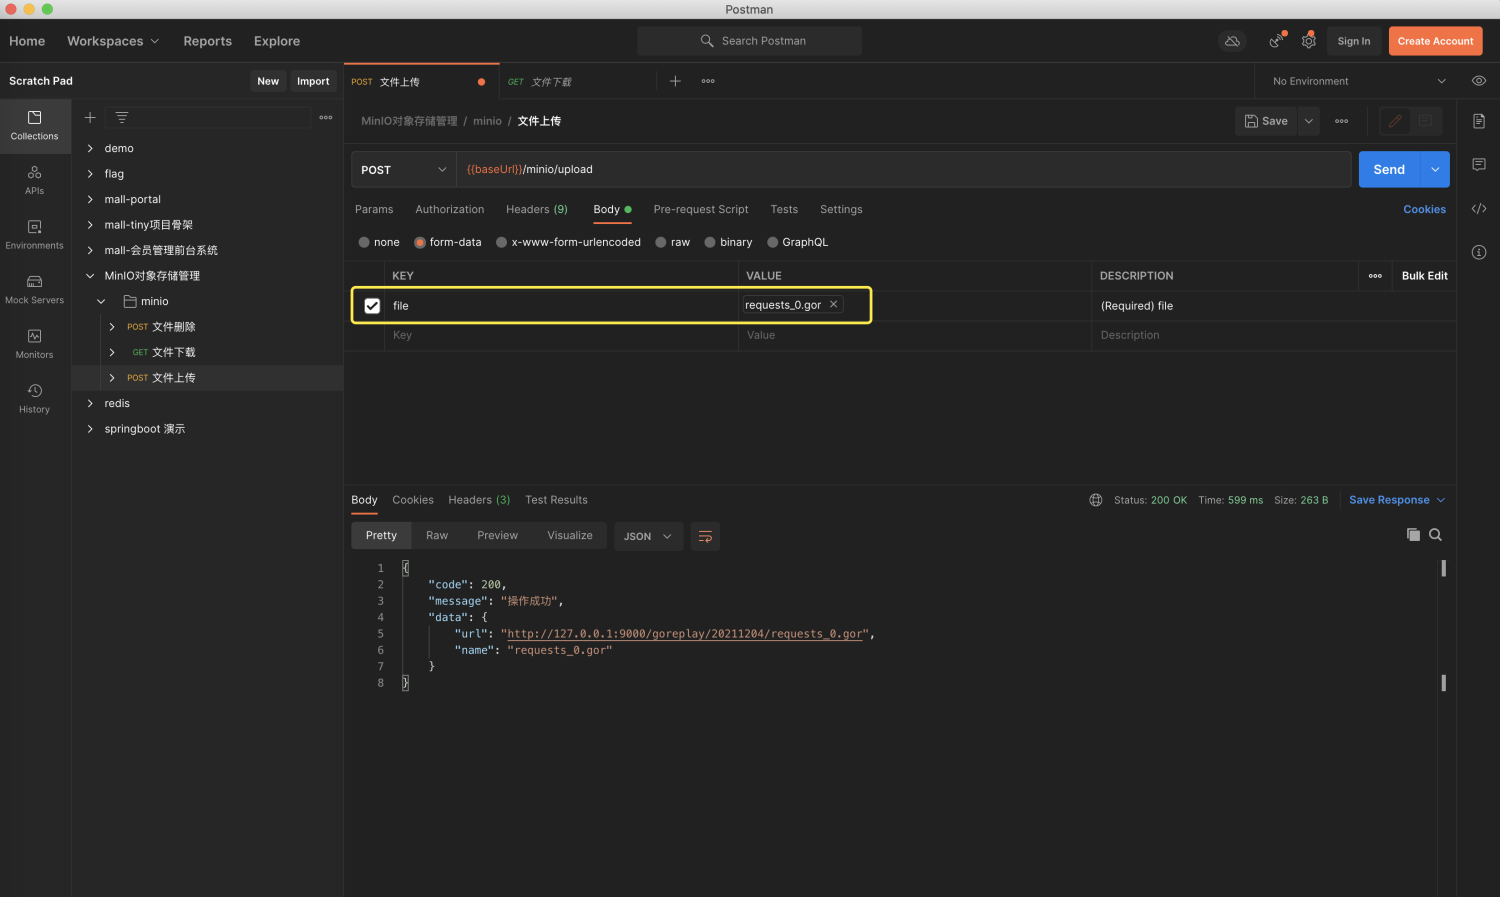Click the satellite capture requests icon
Viewport: 1500px width, 897px height.
click(x=1277, y=41)
